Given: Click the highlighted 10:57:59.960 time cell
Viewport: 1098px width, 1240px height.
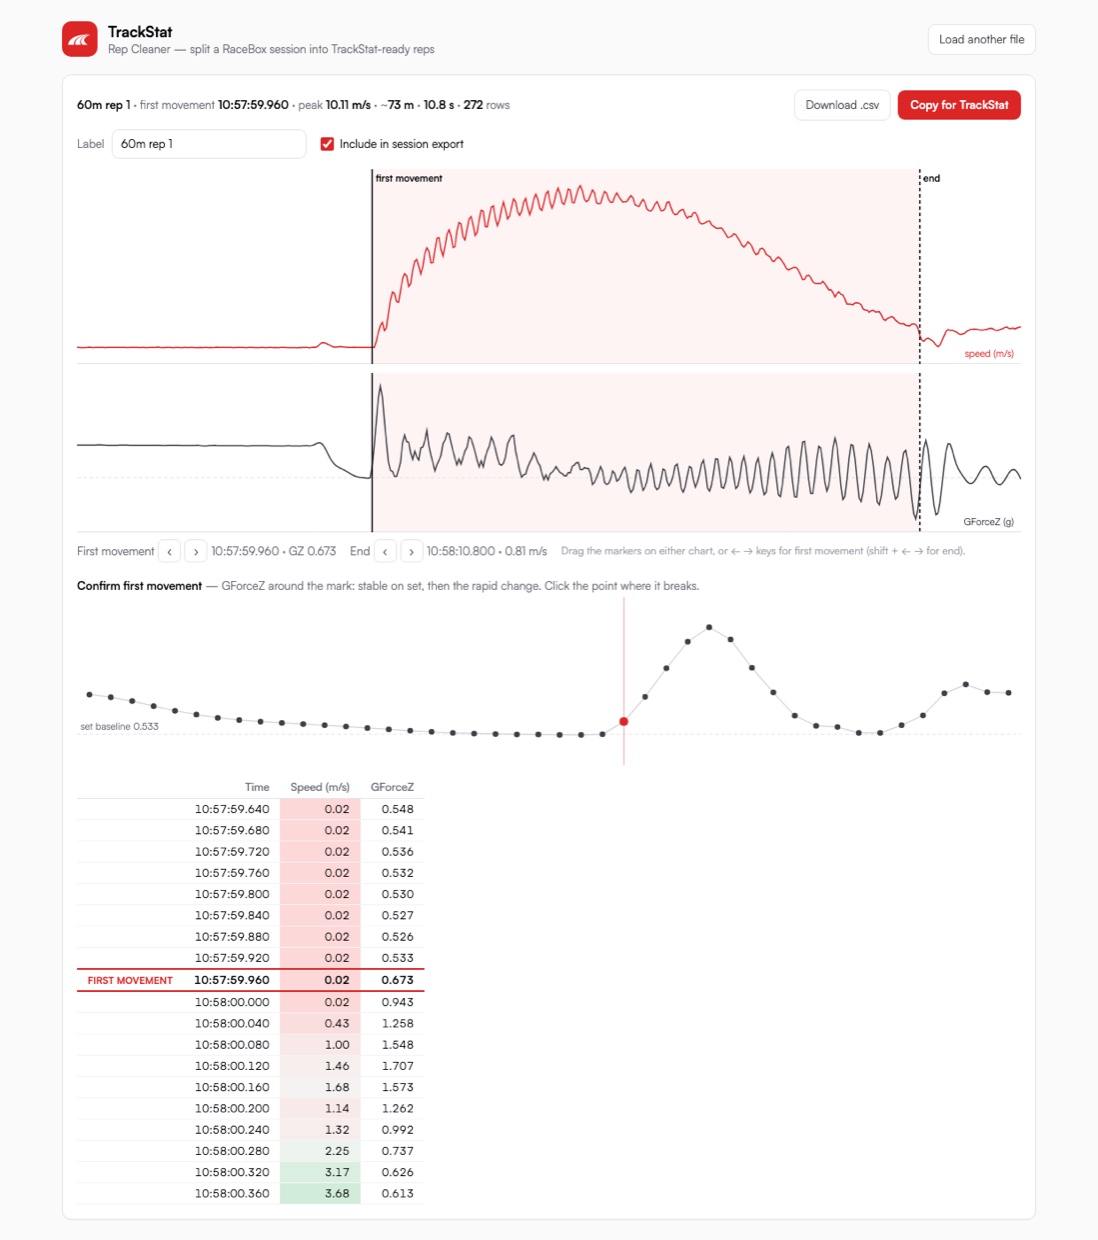Looking at the screenshot, I should pos(232,980).
